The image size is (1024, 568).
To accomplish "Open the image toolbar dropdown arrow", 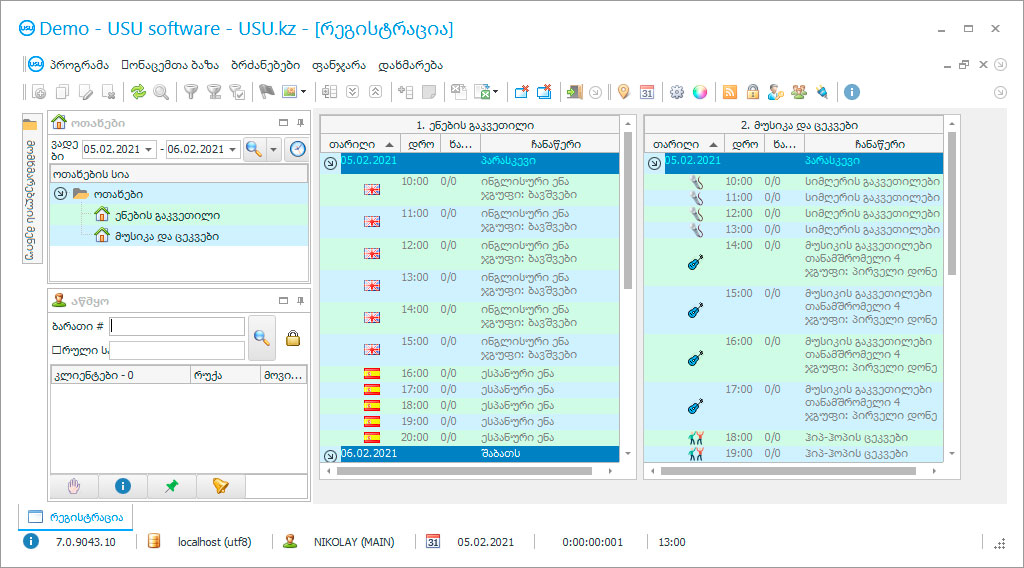I will [304, 92].
